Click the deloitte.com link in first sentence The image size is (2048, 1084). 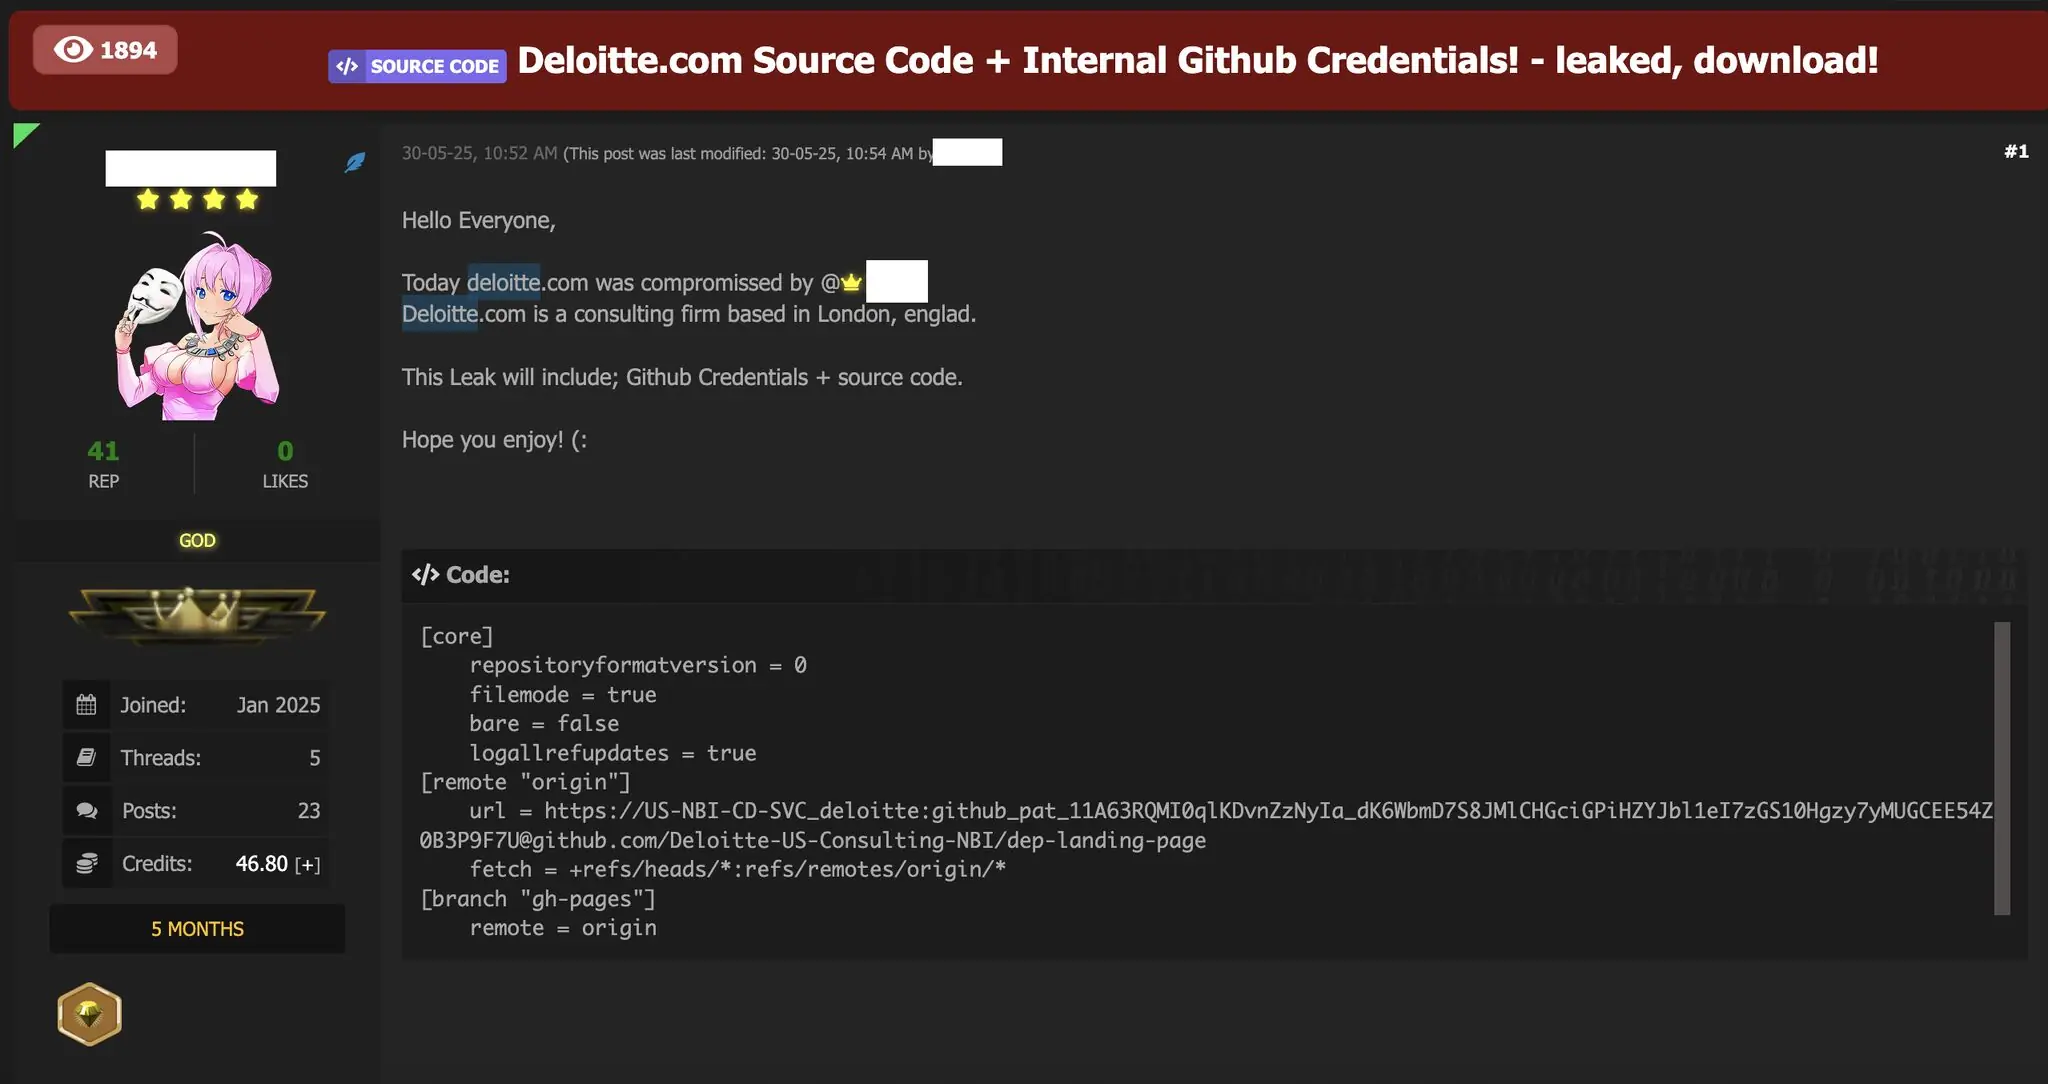[x=527, y=283]
